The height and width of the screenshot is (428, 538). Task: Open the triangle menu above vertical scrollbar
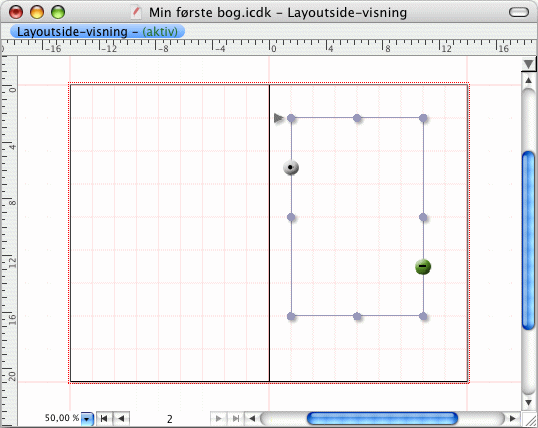tap(528, 64)
